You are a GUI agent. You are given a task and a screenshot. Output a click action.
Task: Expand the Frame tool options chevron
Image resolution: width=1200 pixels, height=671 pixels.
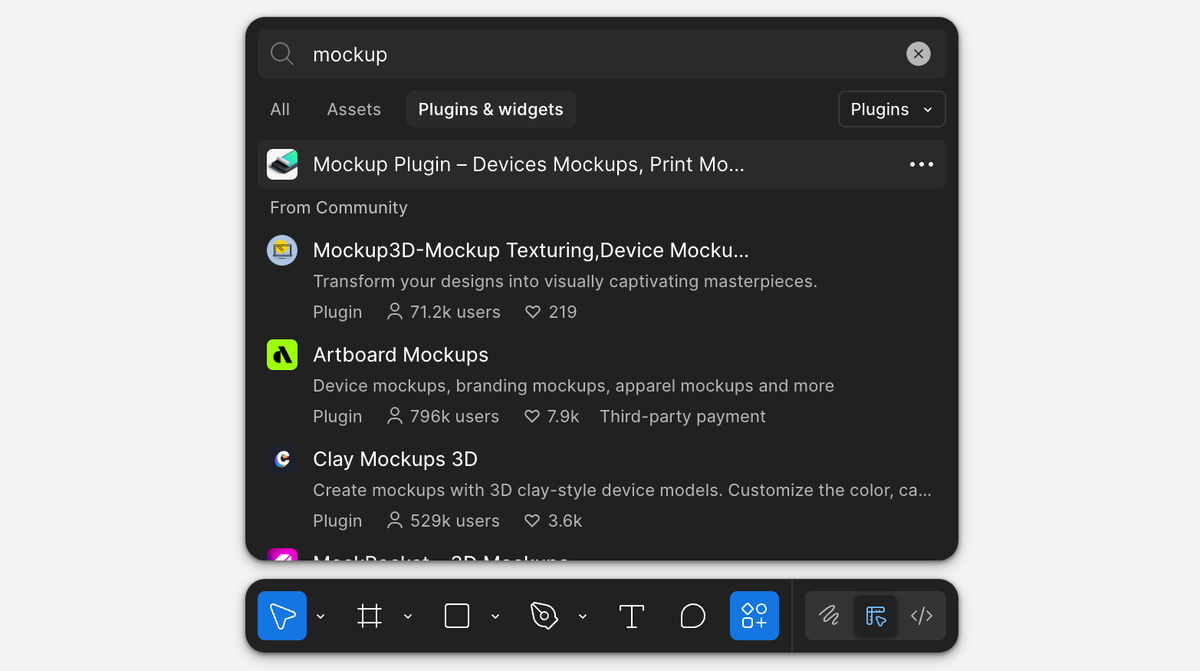tap(408, 616)
